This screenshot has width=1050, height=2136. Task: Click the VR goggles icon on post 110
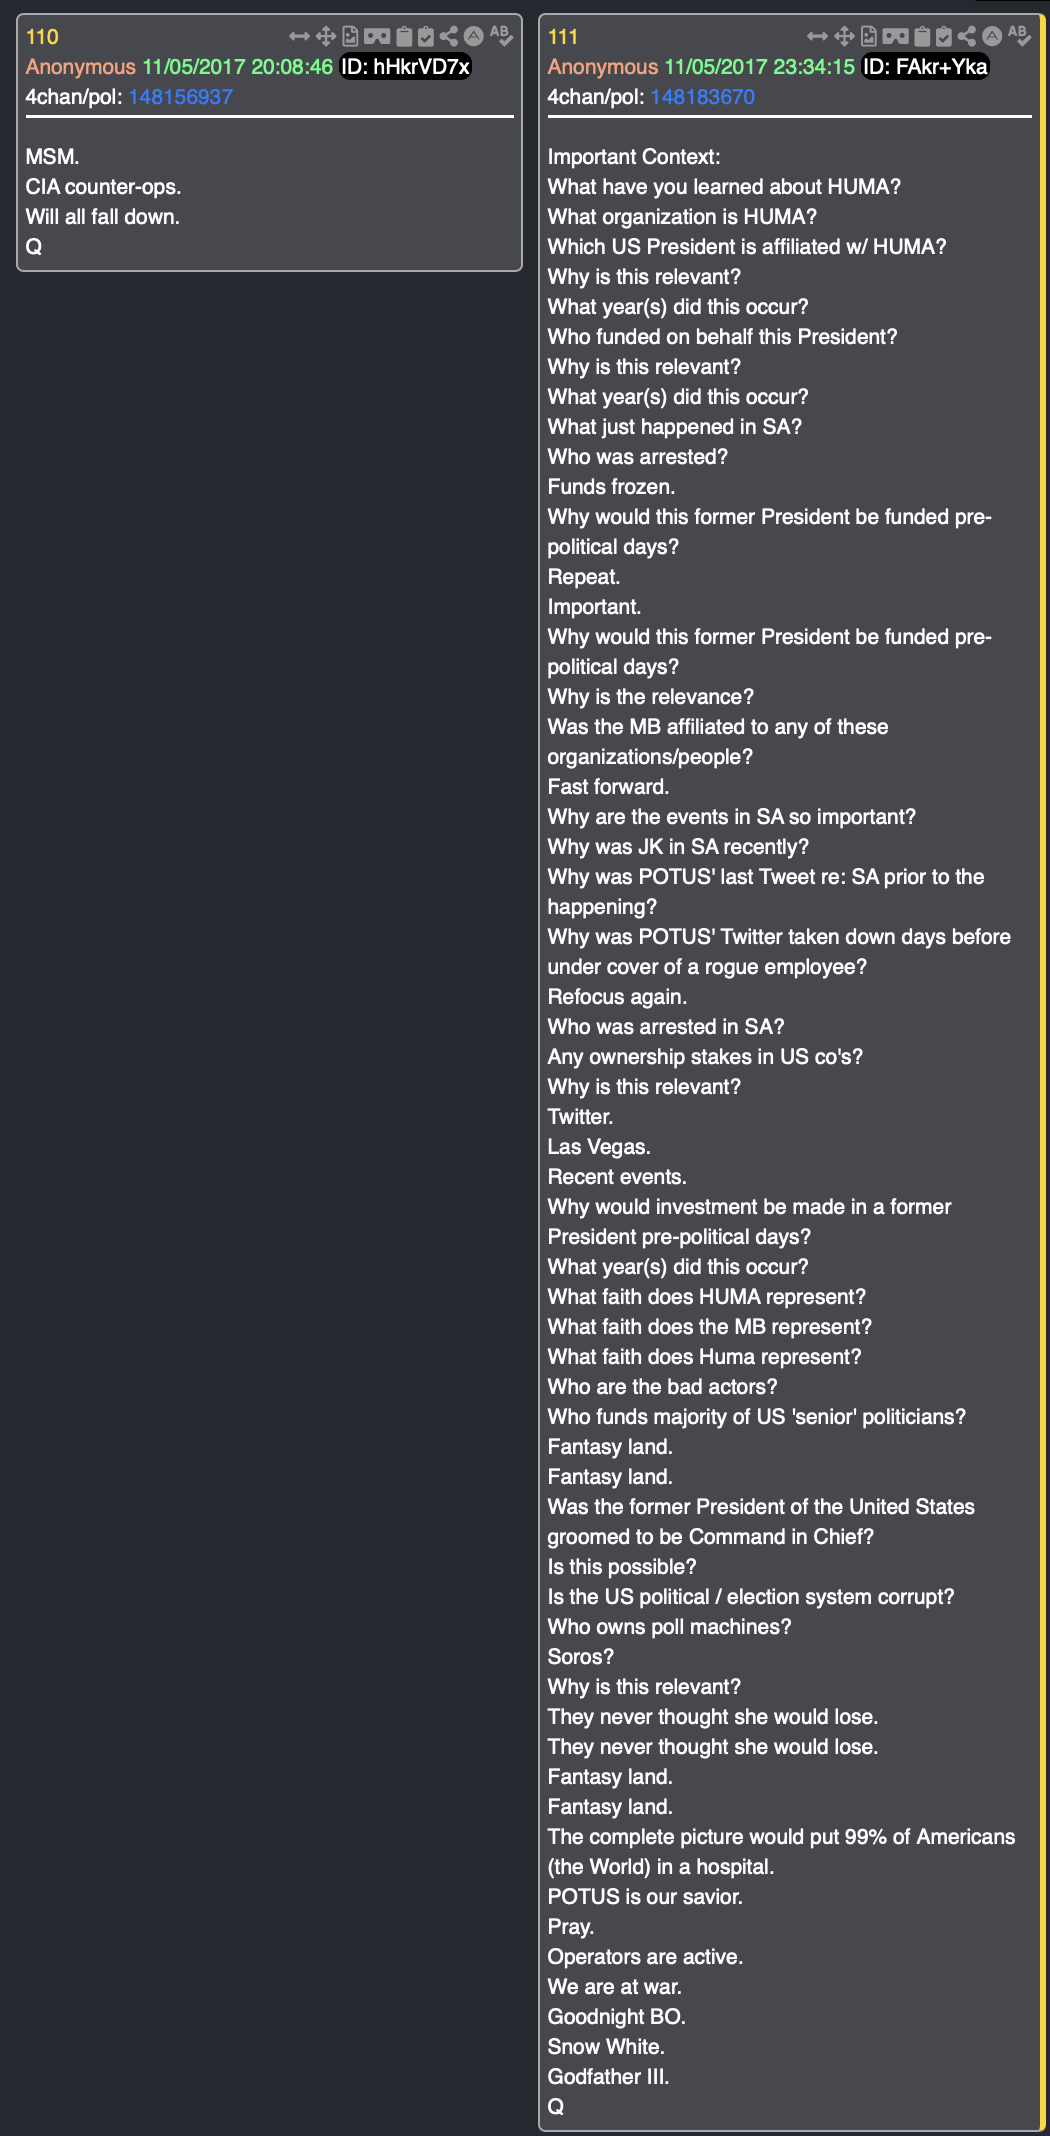tap(377, 37)
